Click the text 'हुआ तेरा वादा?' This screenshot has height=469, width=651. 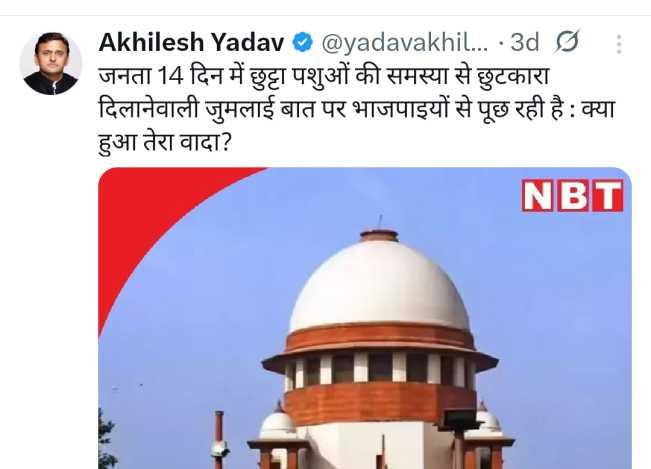164,143
